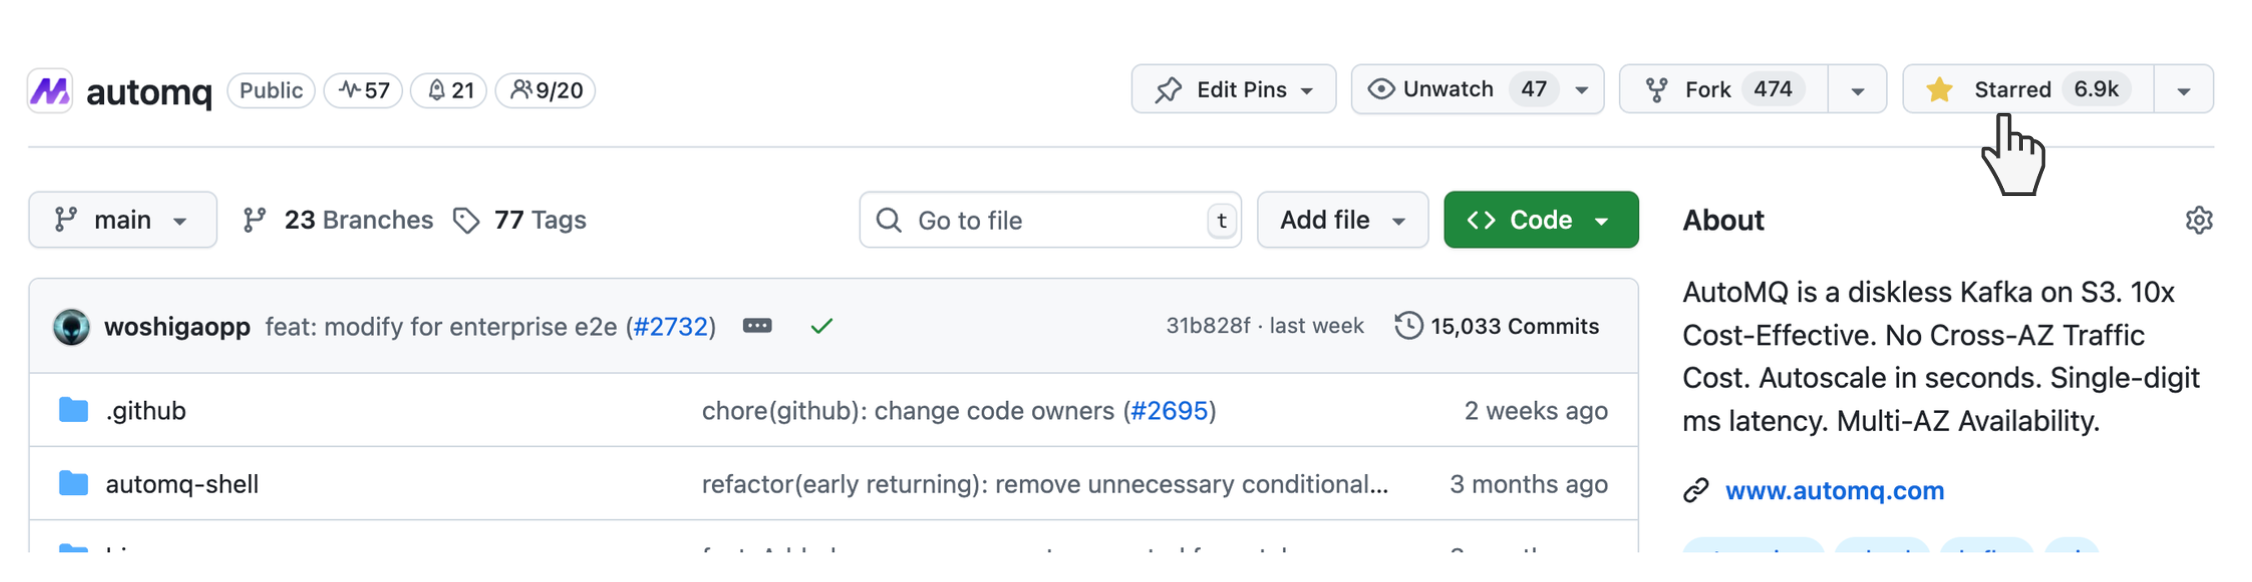Open the main branch selector dropdown

tap(122, 220)
